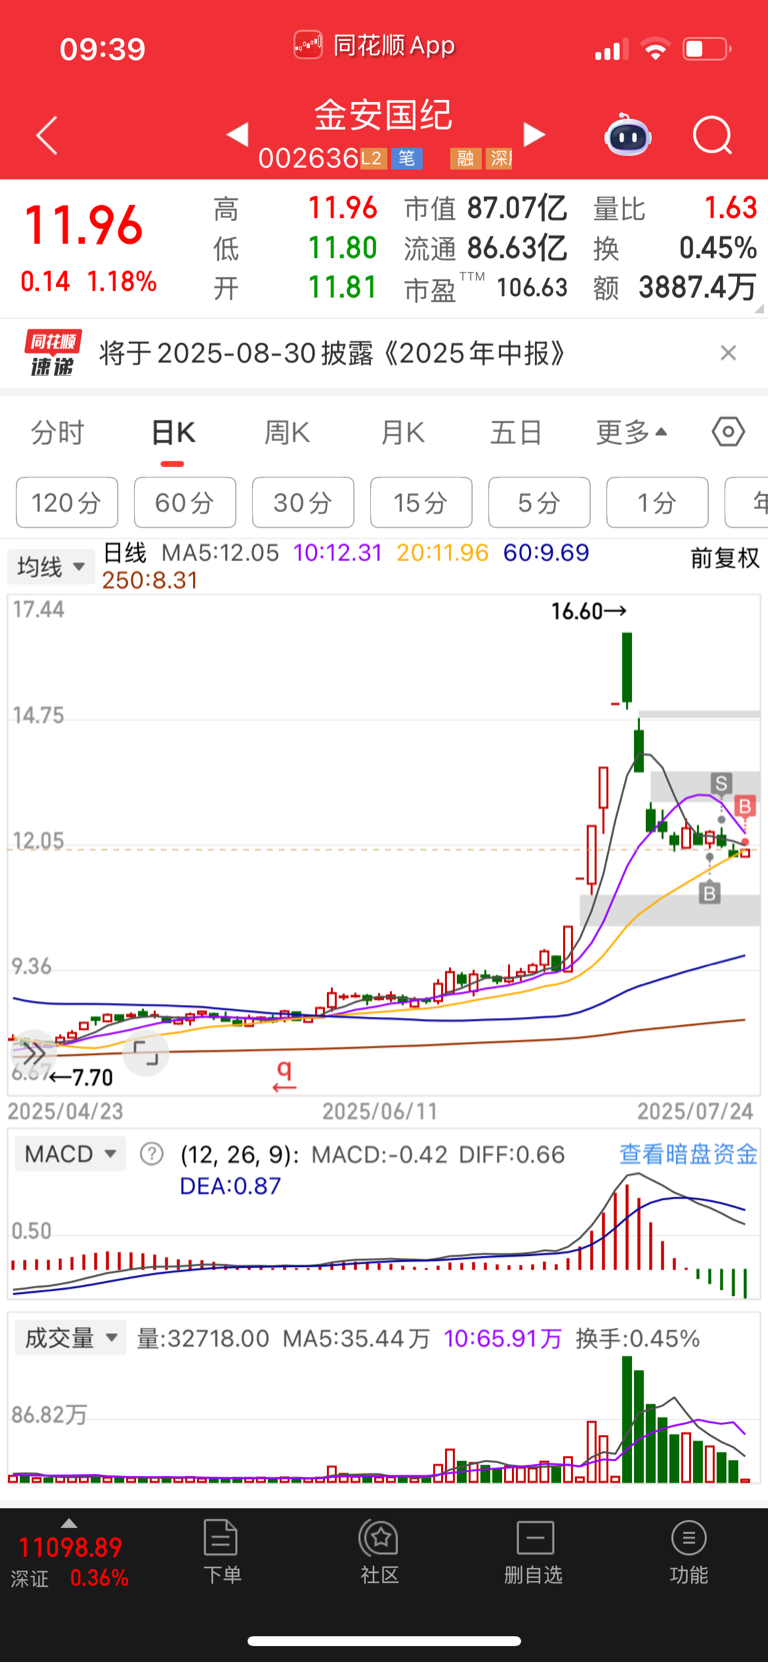768x1663 pixels.
Task: Tap the partially visible interval button after 1分
Action: coord(746,502)
